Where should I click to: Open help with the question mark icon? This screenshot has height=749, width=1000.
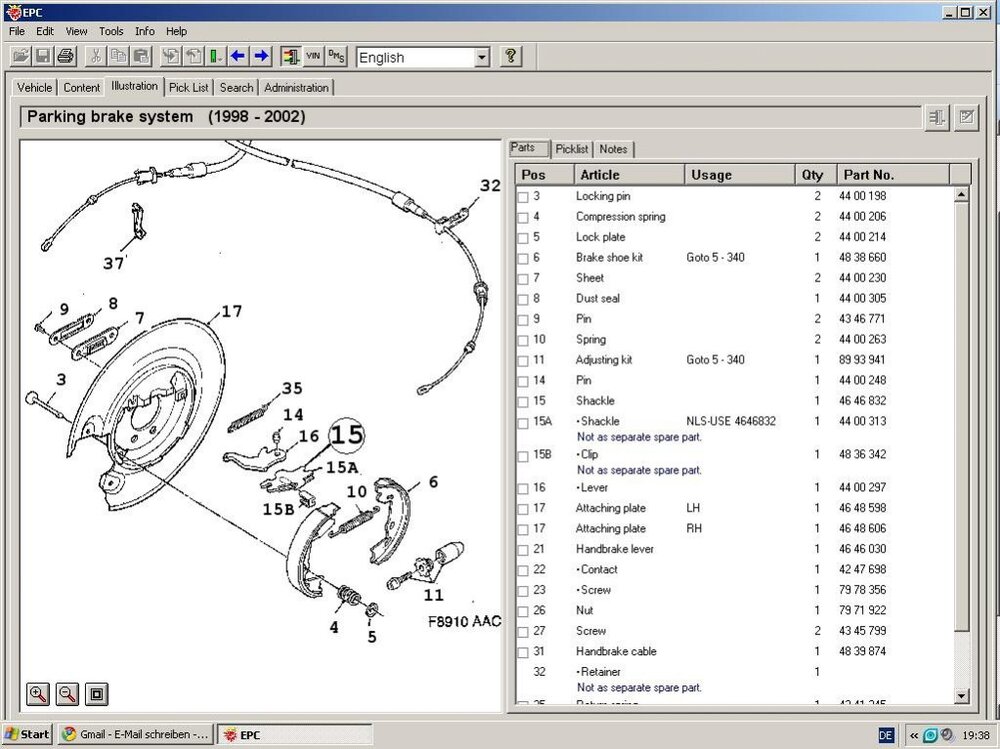510,56
